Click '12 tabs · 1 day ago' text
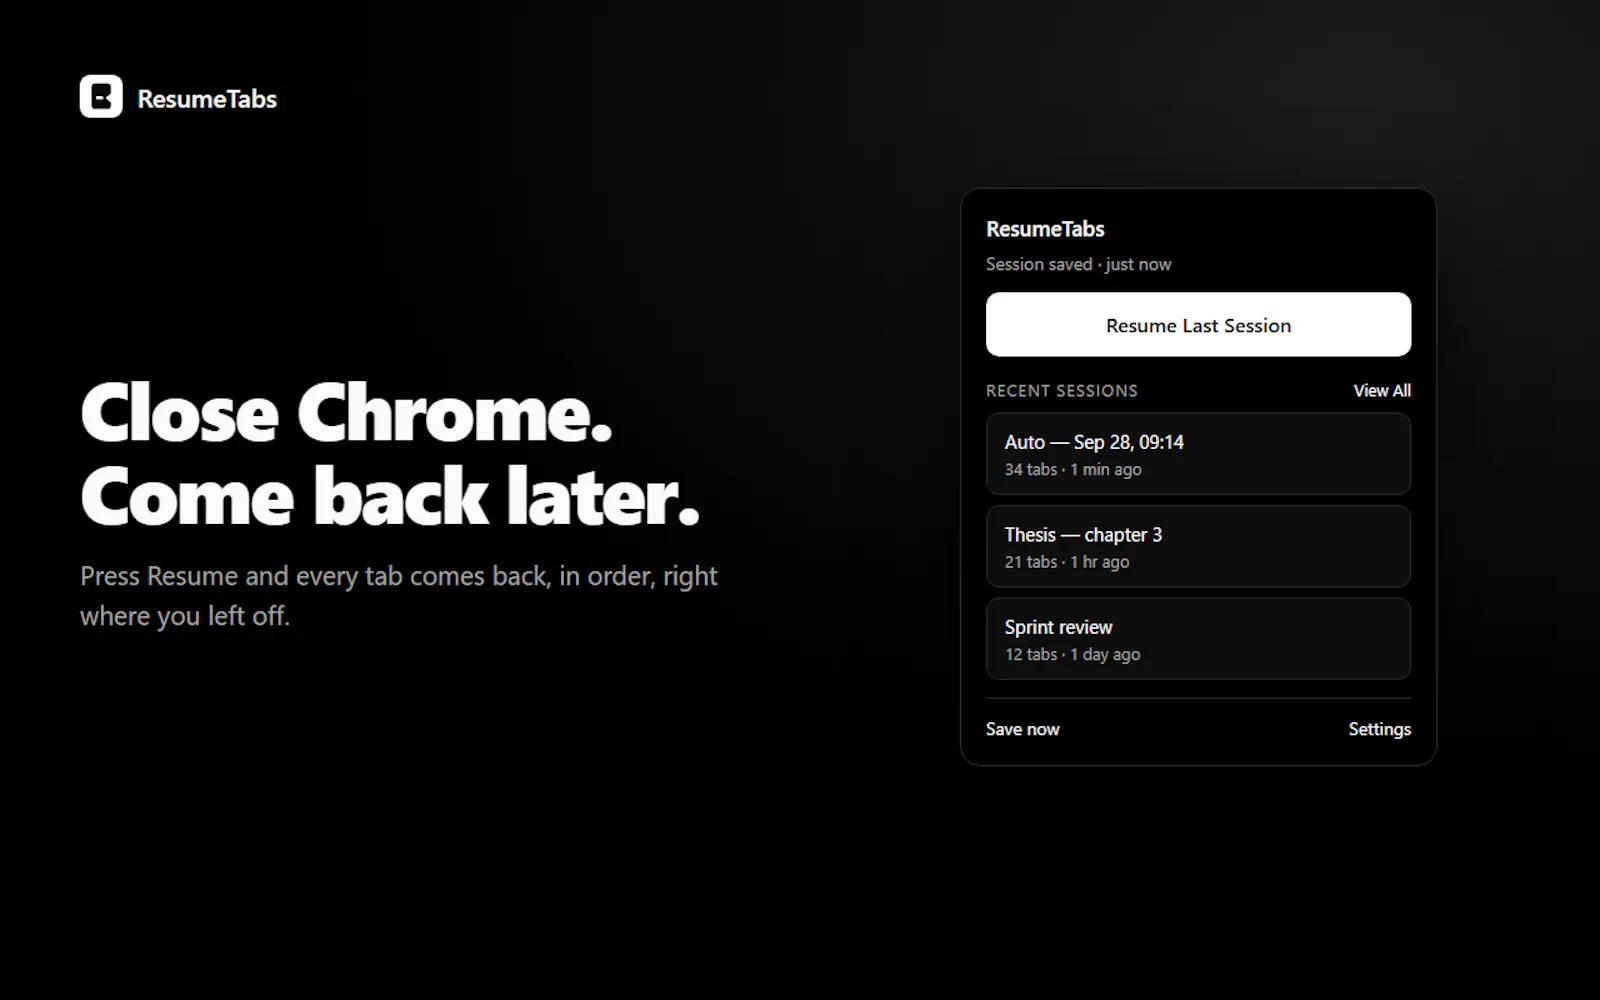 coord(1072,654)
